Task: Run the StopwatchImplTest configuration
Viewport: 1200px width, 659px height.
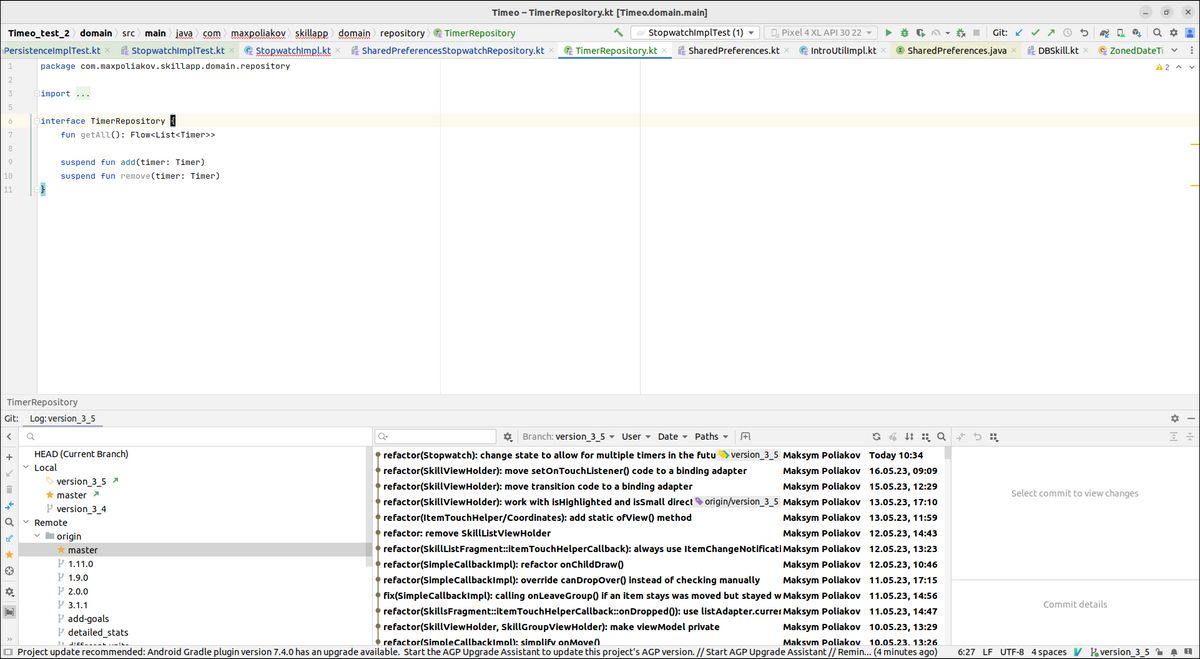Action: 888,33
